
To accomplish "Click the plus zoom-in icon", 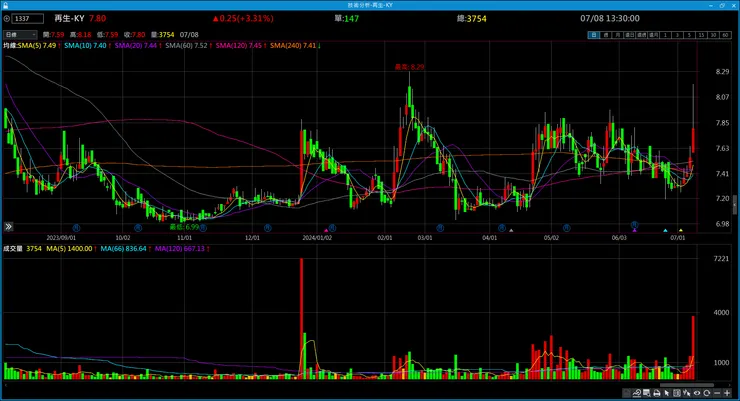I will pyautogui.click(x=727, y=393).
